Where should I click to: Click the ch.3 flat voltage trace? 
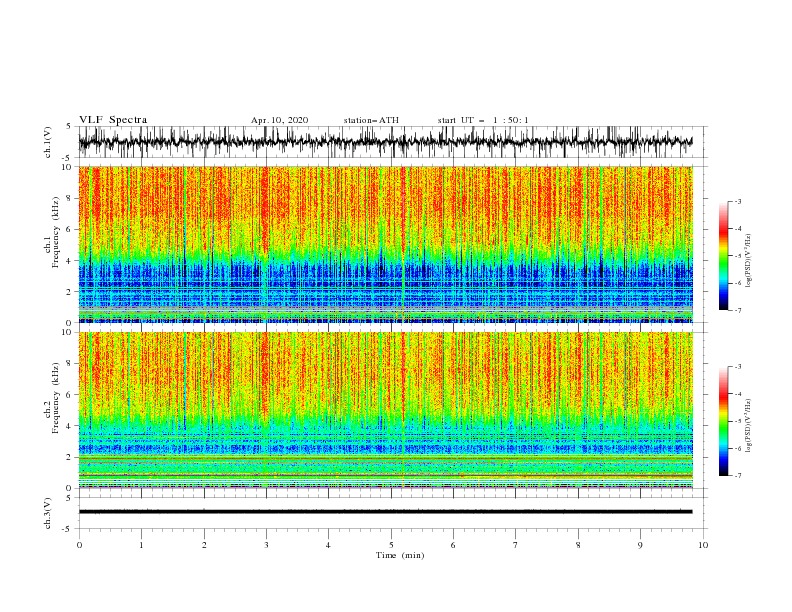point(385,512)
